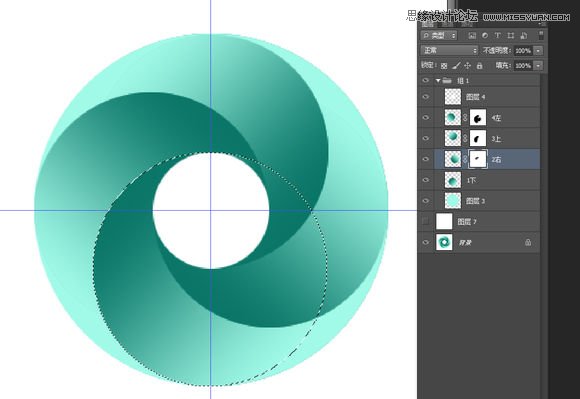Select mask thumbnail of layer 4左

click(x=478, y=118)
